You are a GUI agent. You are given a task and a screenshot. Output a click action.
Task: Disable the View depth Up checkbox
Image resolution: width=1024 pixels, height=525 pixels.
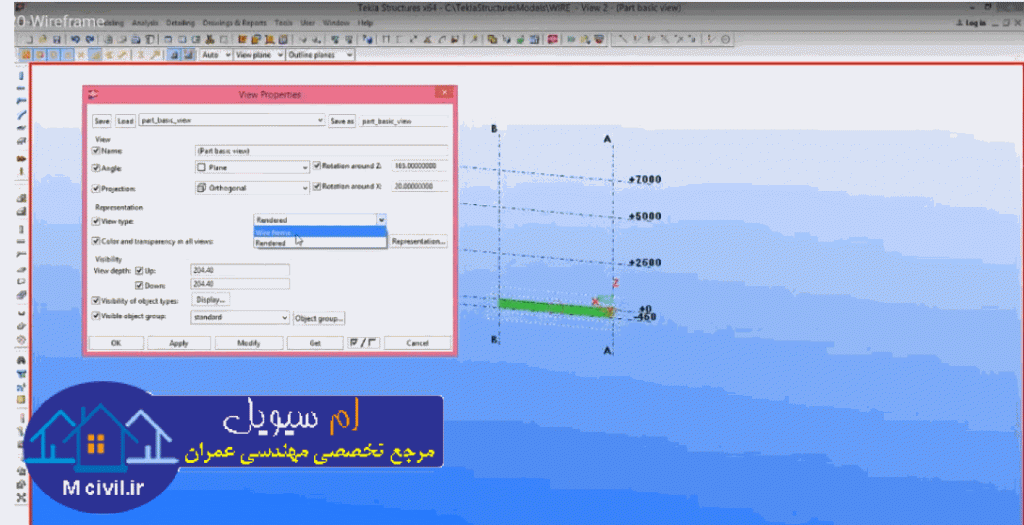[140, 270]
